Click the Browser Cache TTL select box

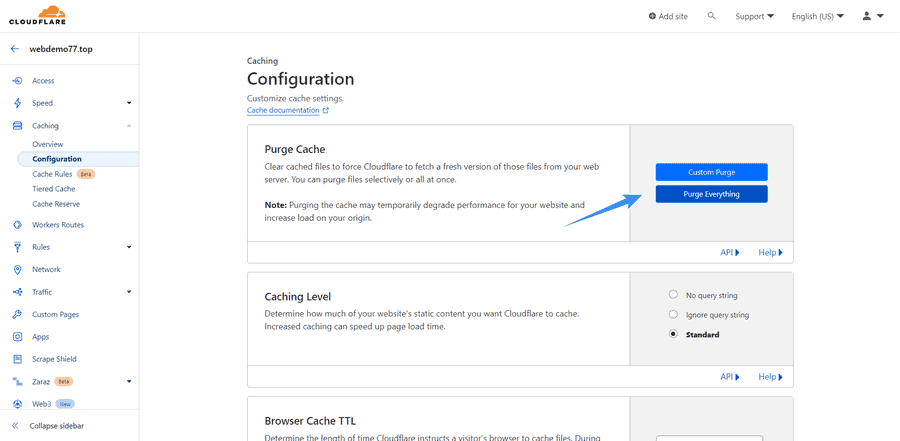[x=709, y=438]
